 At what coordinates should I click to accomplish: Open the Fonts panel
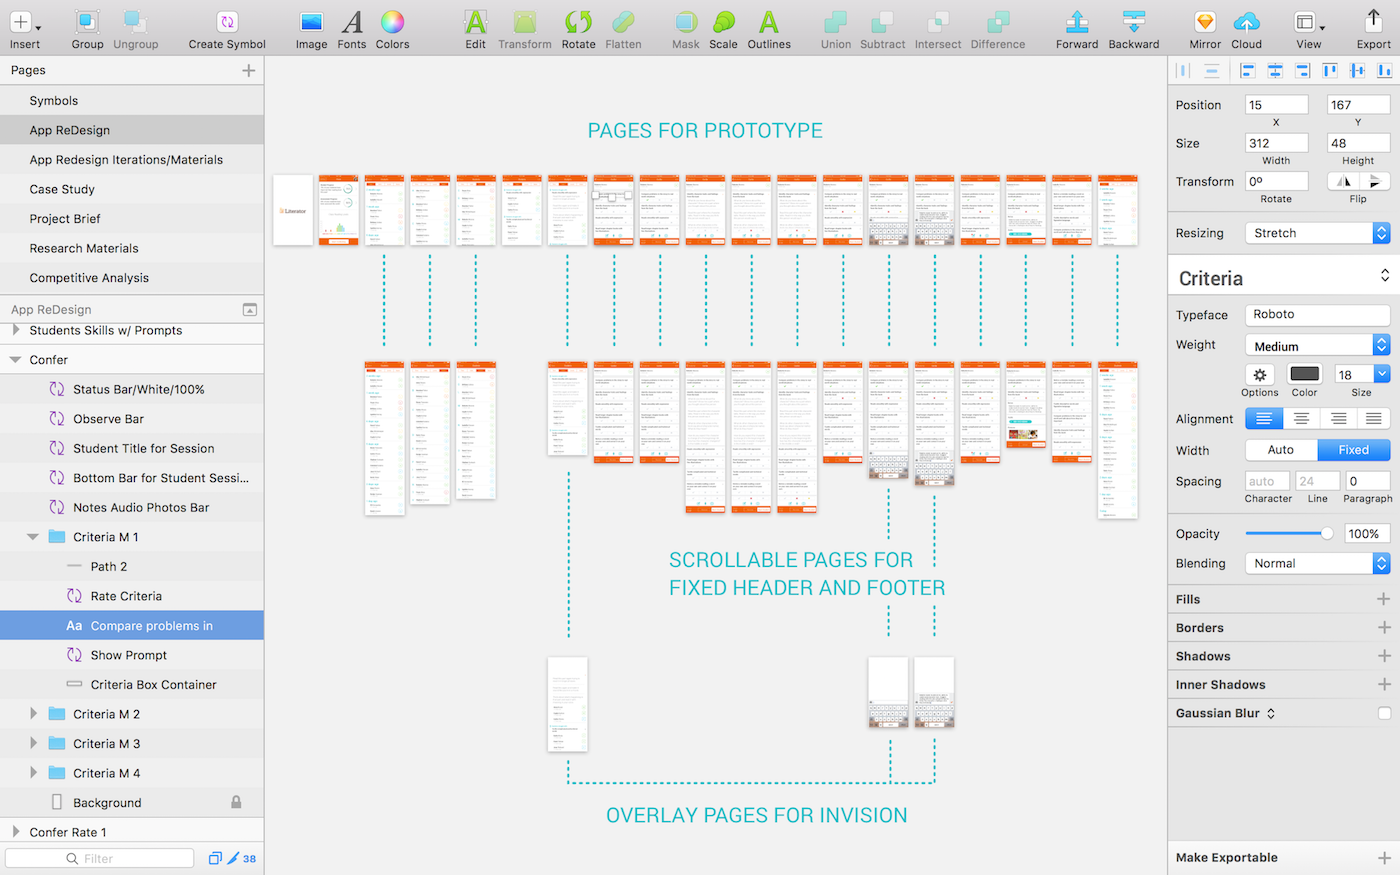tap(352, 22)
